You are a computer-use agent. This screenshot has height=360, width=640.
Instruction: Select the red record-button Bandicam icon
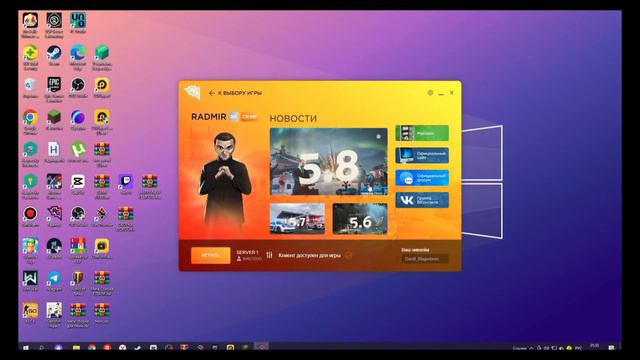(30, 213)
